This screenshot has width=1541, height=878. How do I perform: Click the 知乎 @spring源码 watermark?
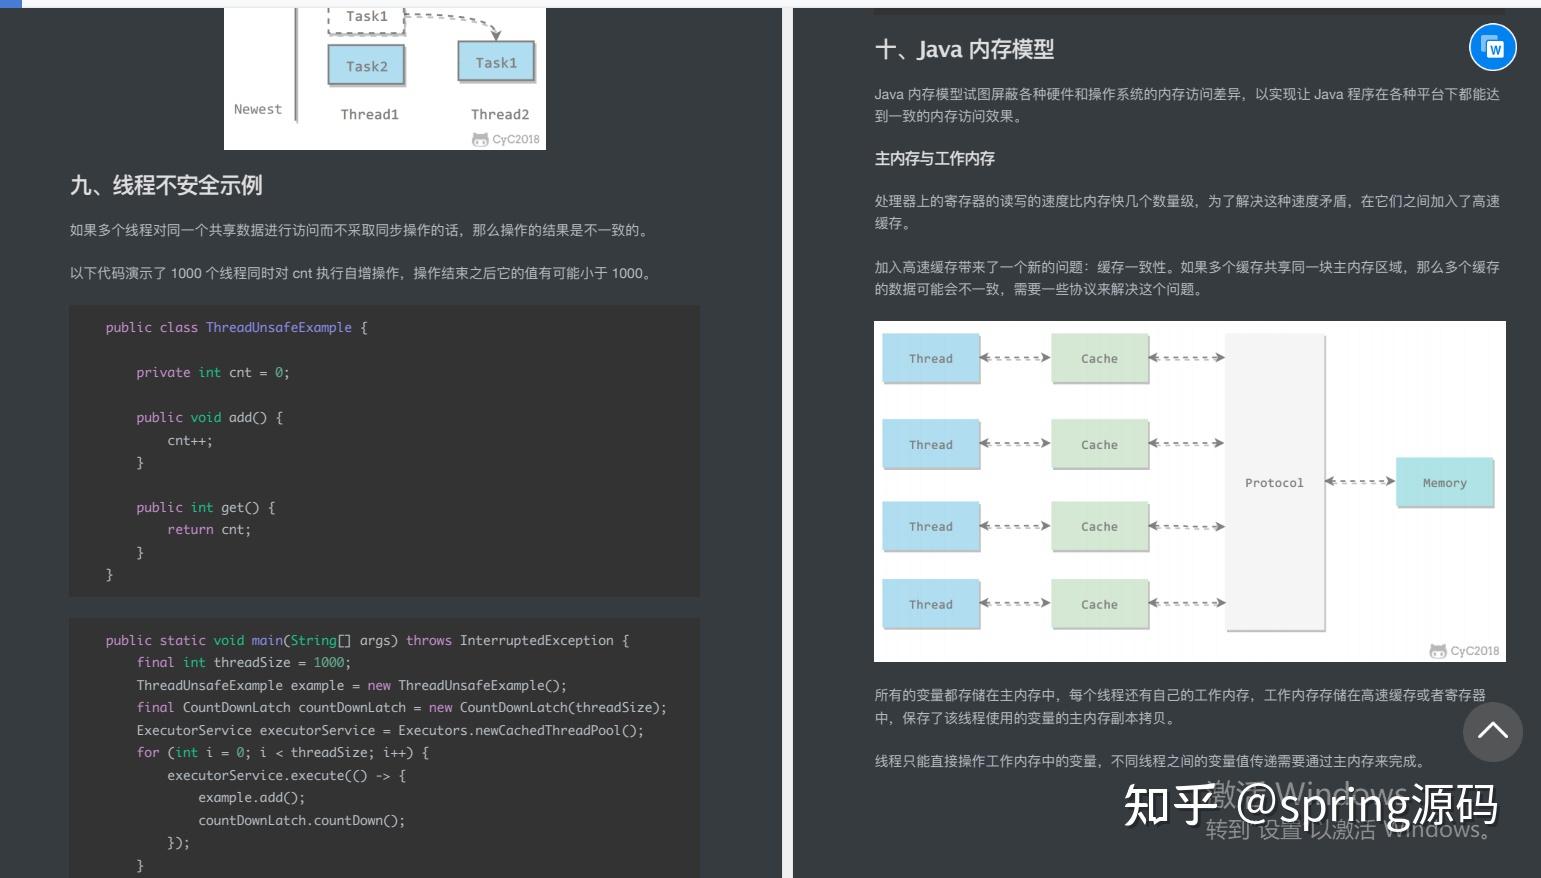(1289, 803)
